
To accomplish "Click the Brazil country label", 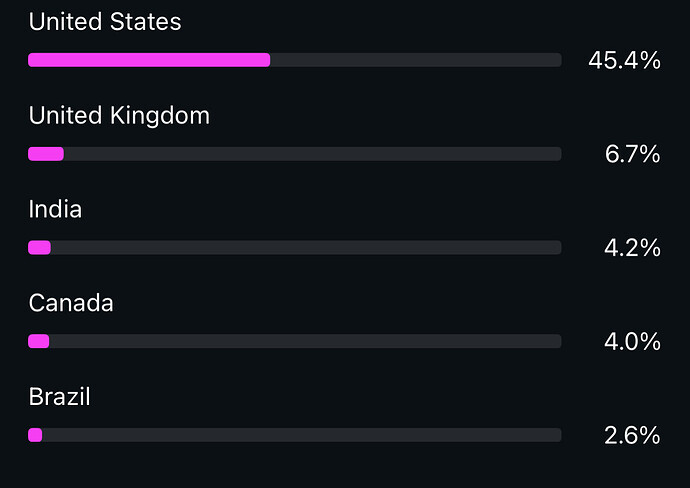I will click(60, 397).
